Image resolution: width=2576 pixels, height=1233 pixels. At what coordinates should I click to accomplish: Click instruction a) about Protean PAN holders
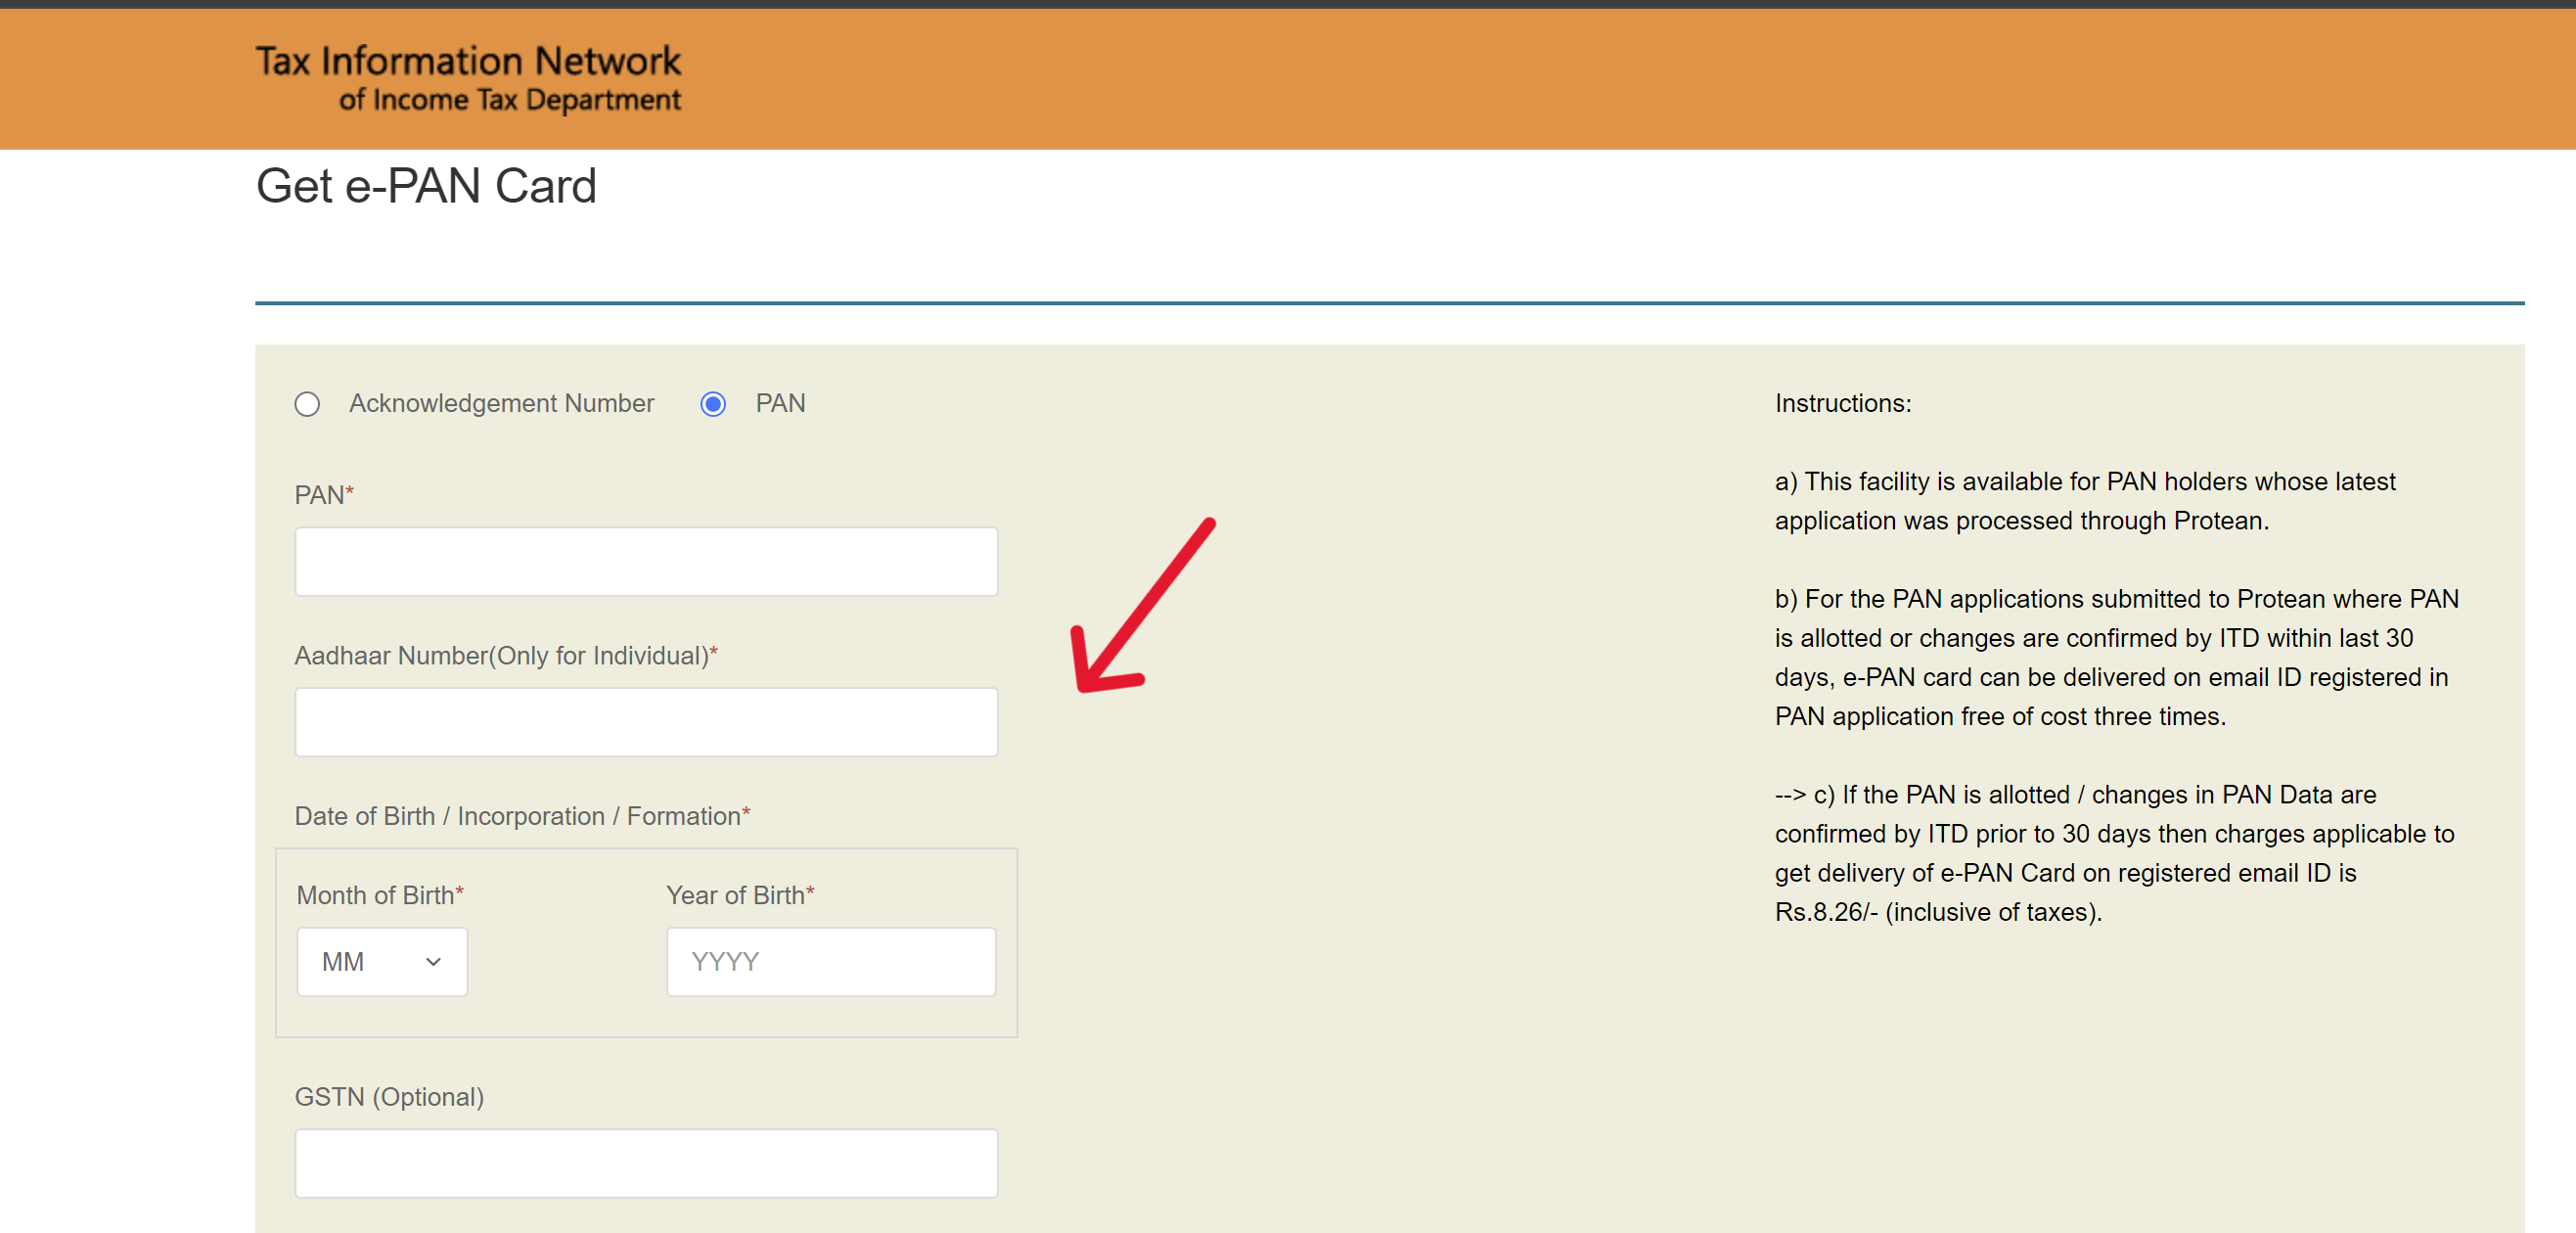tap(2084, 501)
